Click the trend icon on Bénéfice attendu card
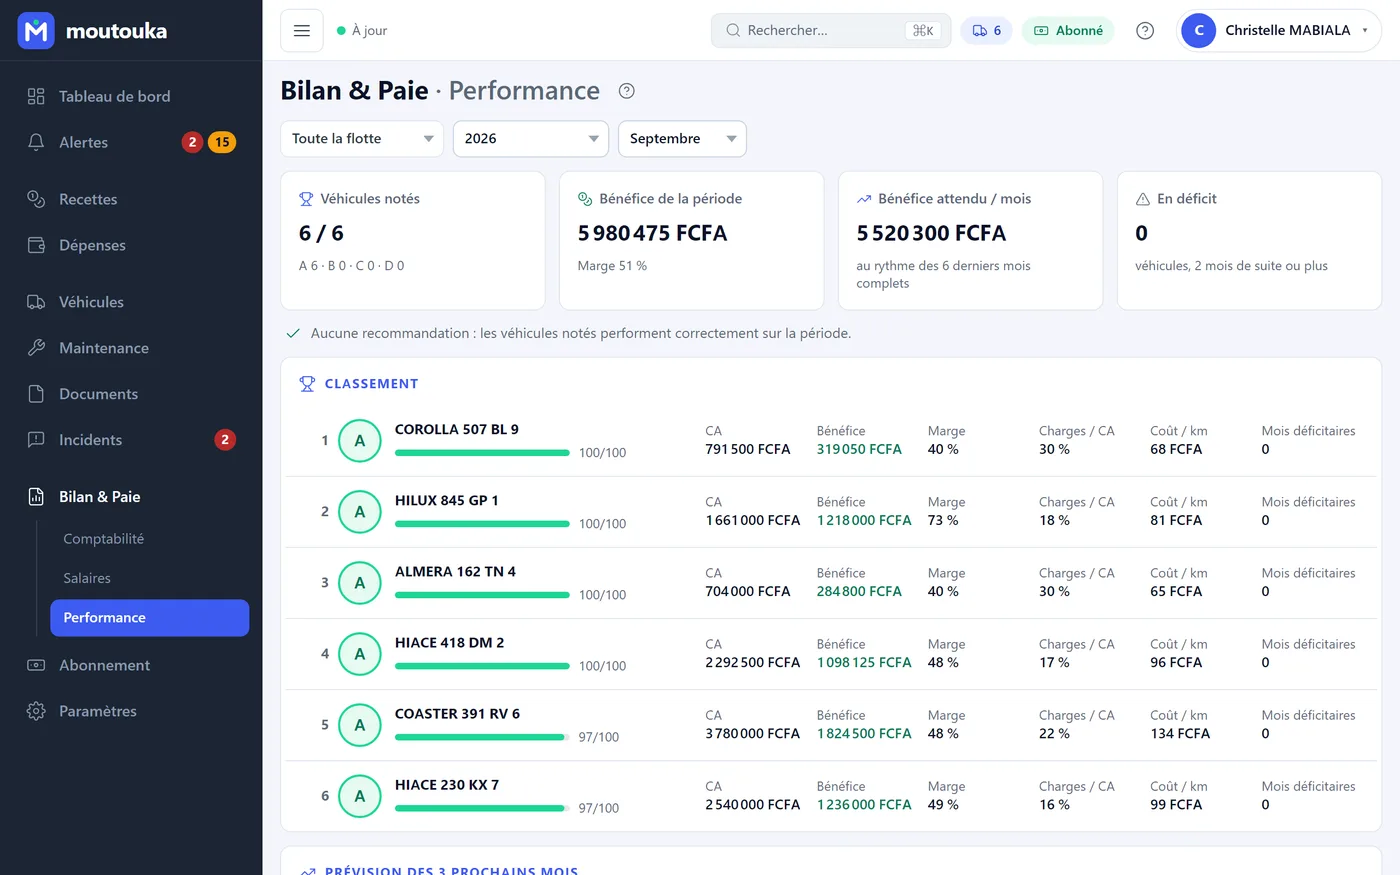This screenshot has height=875, width=1400. [x=864, y=199]
